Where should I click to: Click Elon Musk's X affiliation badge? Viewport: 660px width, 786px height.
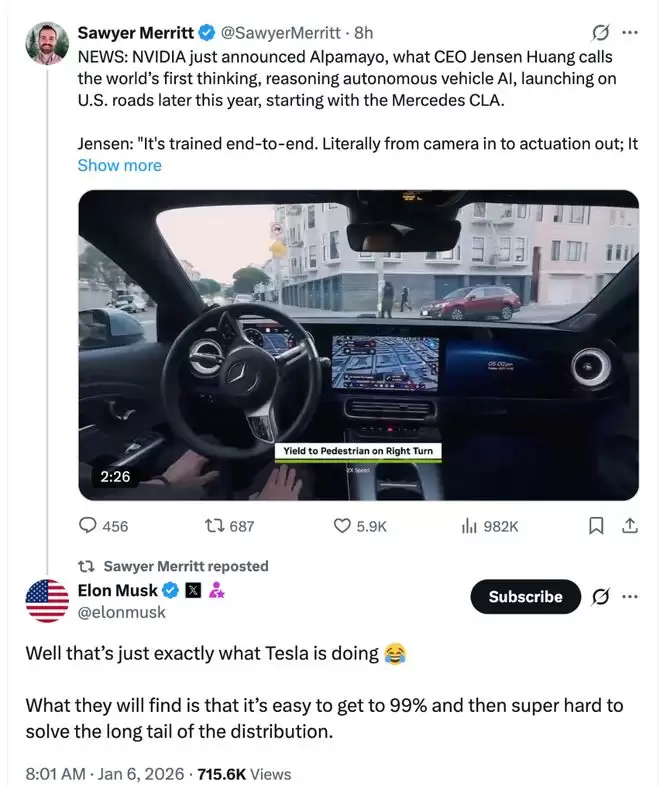click(194, 590)
